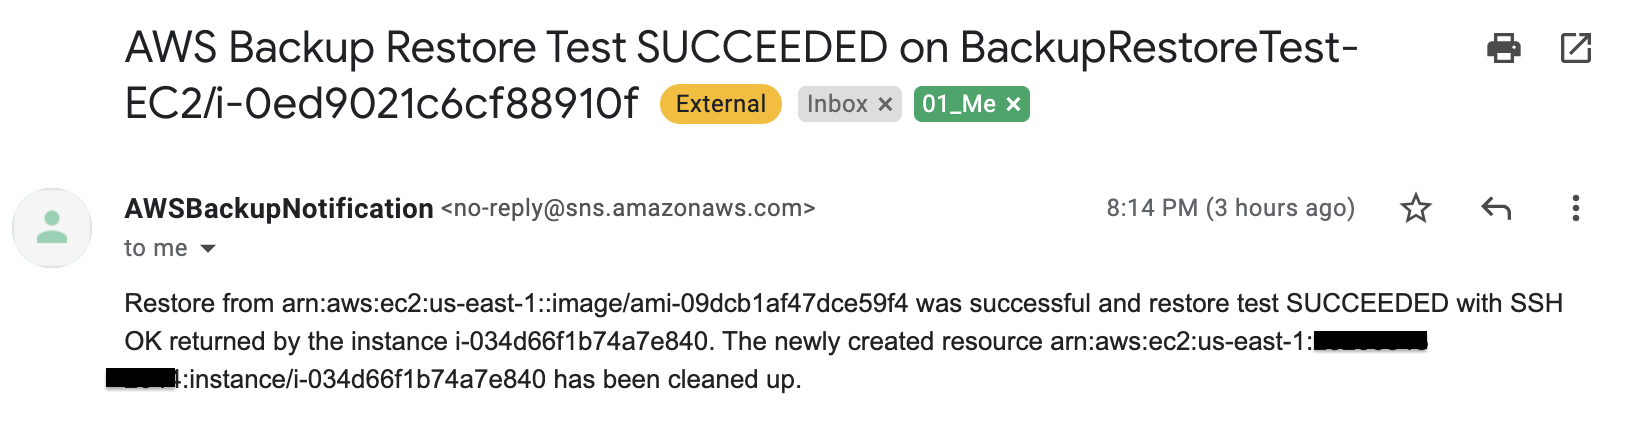Star this AWSBackupNotification message

[x=1416, y=208]
